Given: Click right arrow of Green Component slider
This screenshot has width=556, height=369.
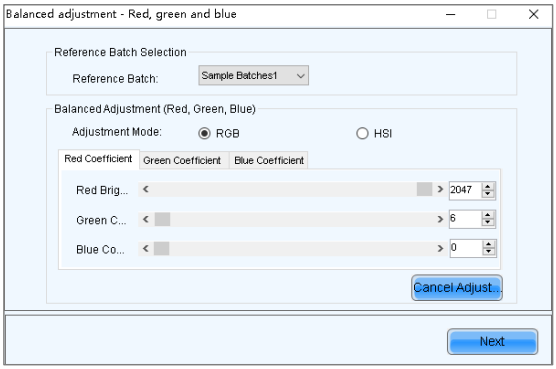Looking at the screenshot, I should [x=440, y=219].
